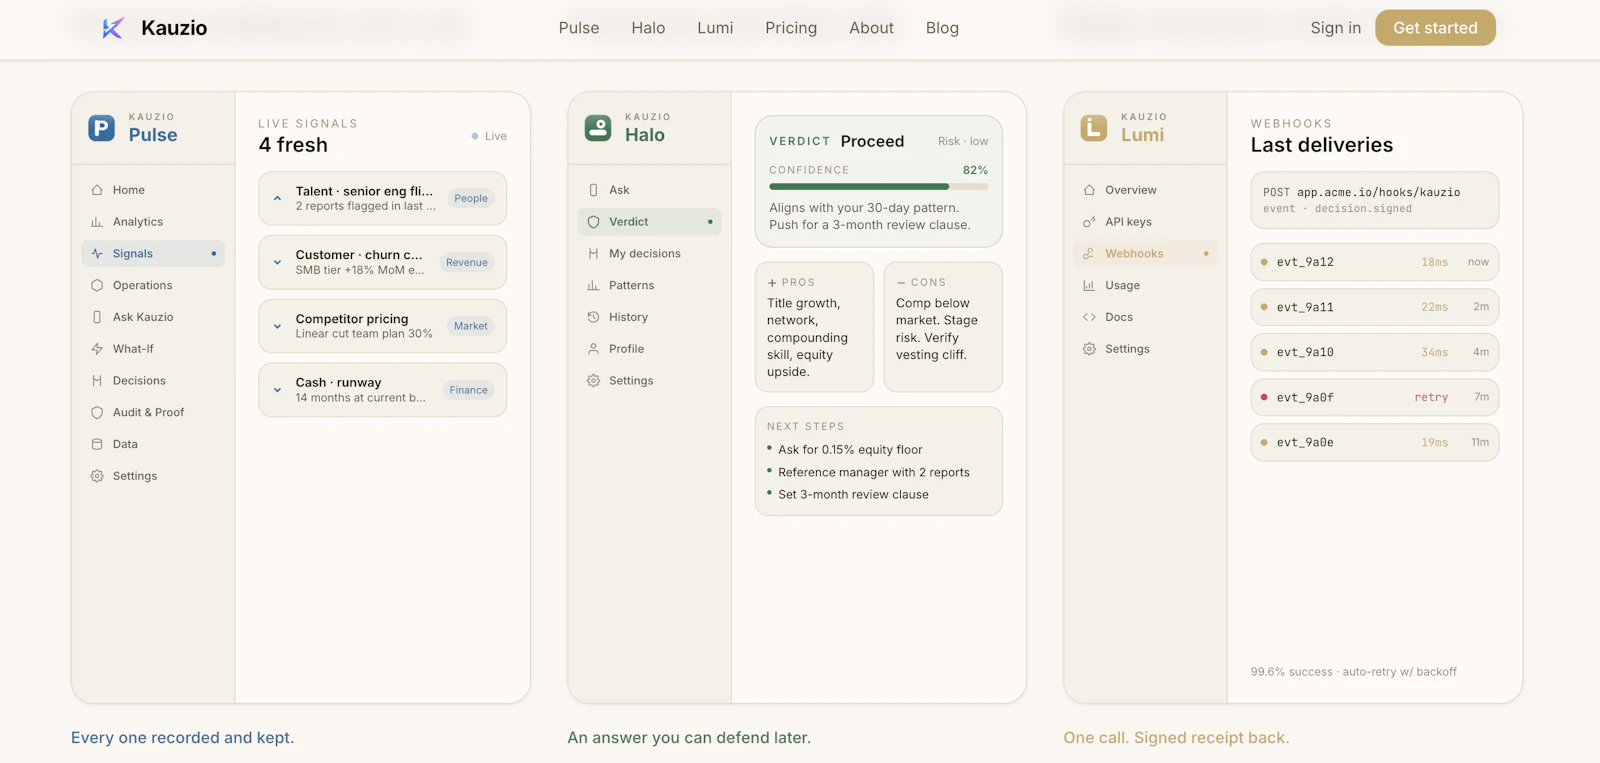Screen dimensions: 1600x763
Task: Click 'One call. Signed receipt back.' caption
Action: pyautogui.click(x=1176, y=738)
